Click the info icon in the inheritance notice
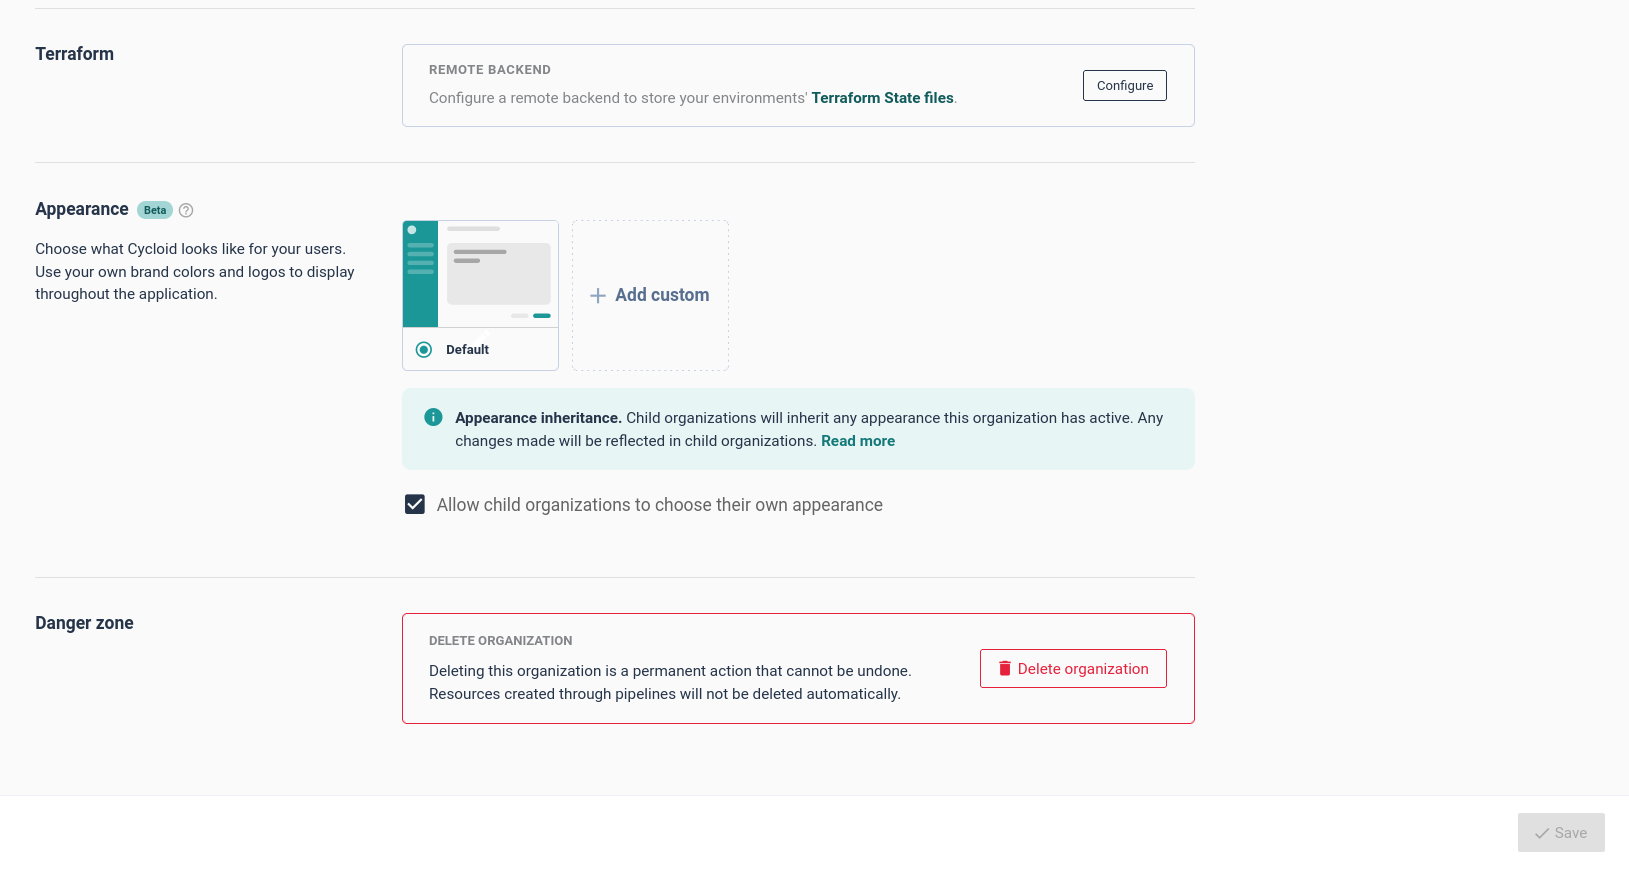The width and height of the screenshot is (1629, 869). point(433,418)
